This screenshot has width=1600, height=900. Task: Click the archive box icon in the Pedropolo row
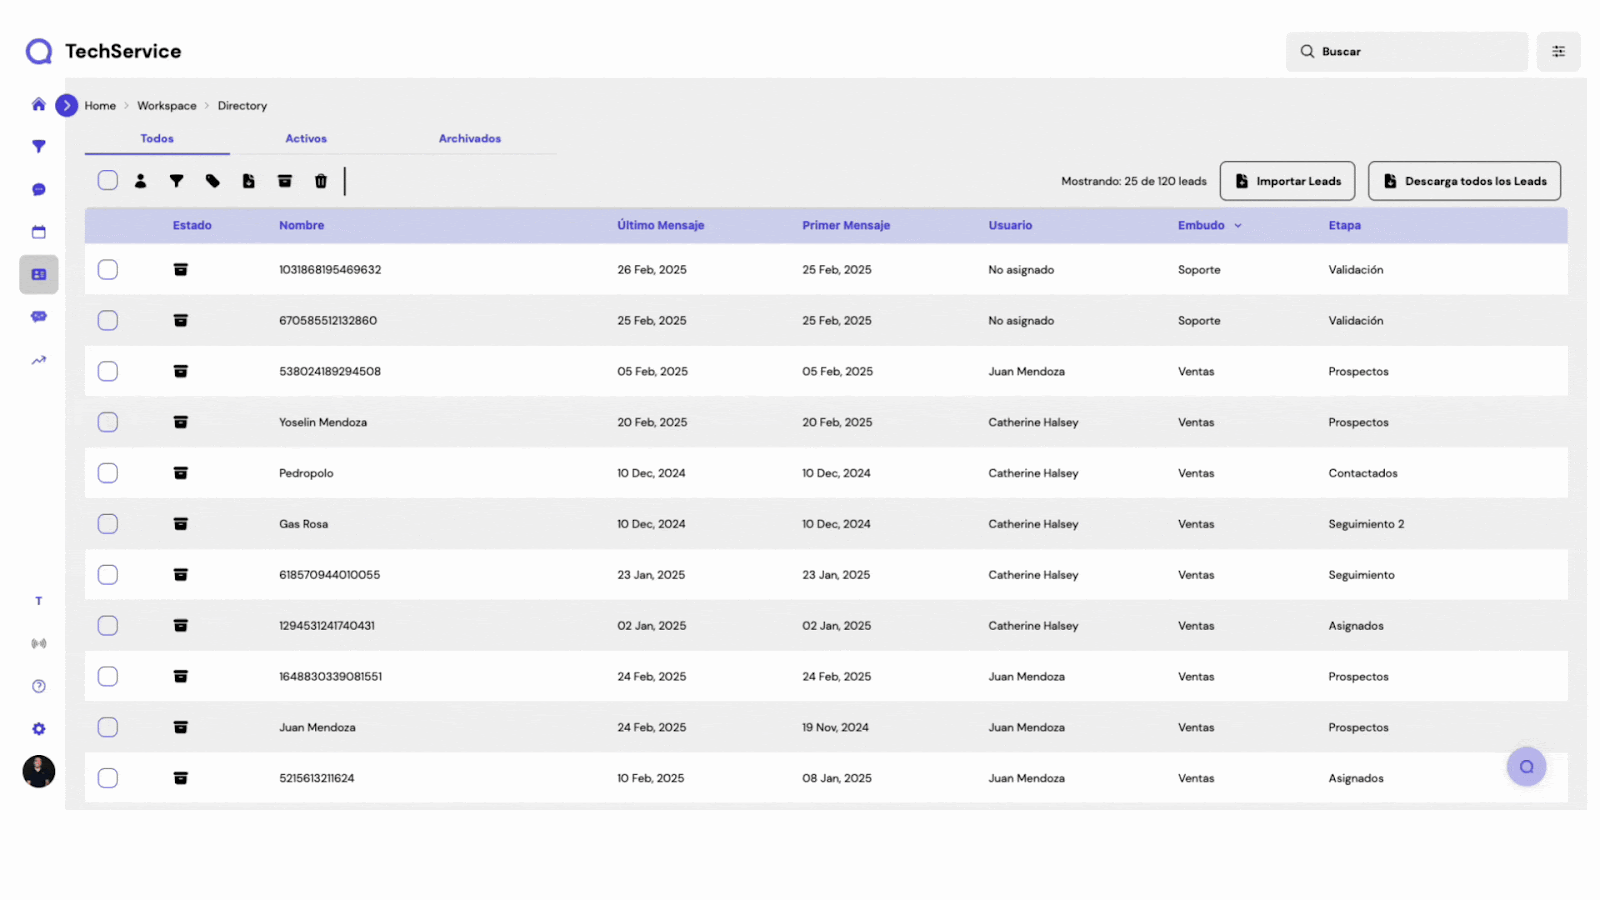(x=181, y=473)
